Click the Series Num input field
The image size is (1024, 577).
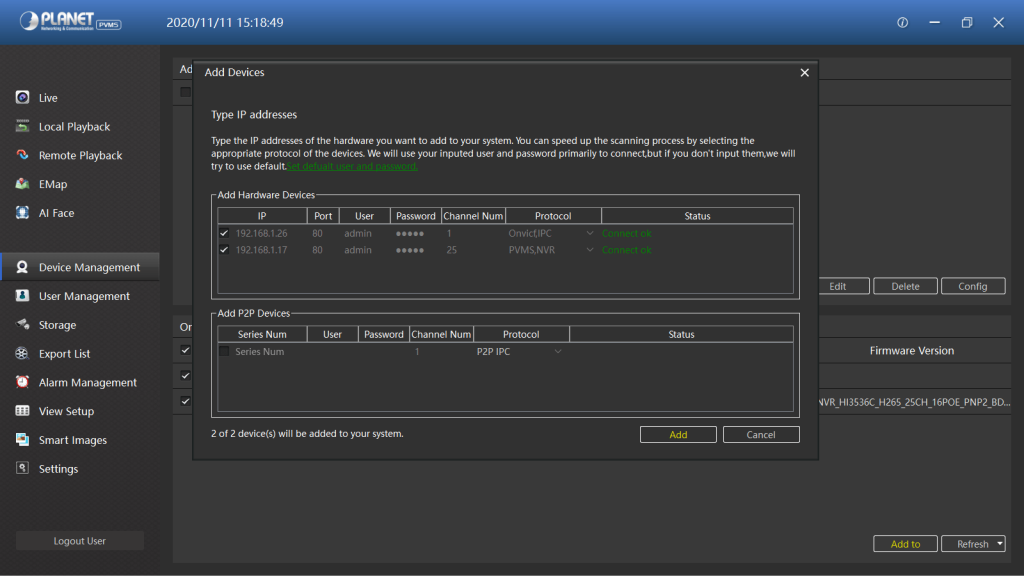pyautogui.click(x=259, y=351)
